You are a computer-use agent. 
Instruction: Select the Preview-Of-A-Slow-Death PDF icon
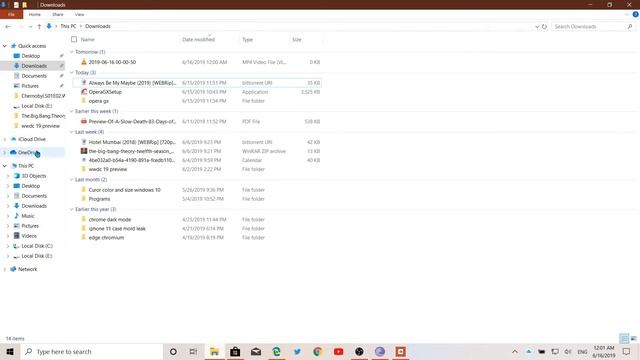point(84,121)
